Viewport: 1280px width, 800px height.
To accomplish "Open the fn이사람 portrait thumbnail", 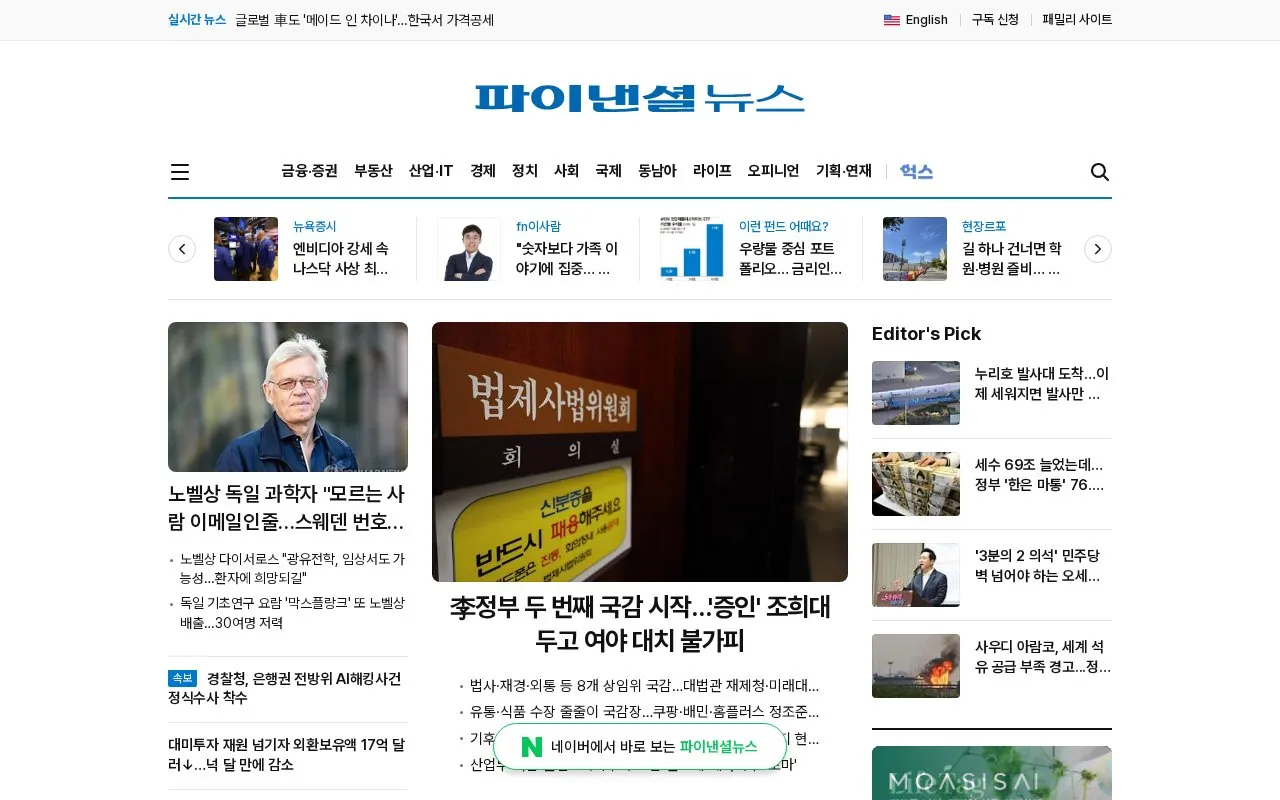I will (x=469, y=249).
